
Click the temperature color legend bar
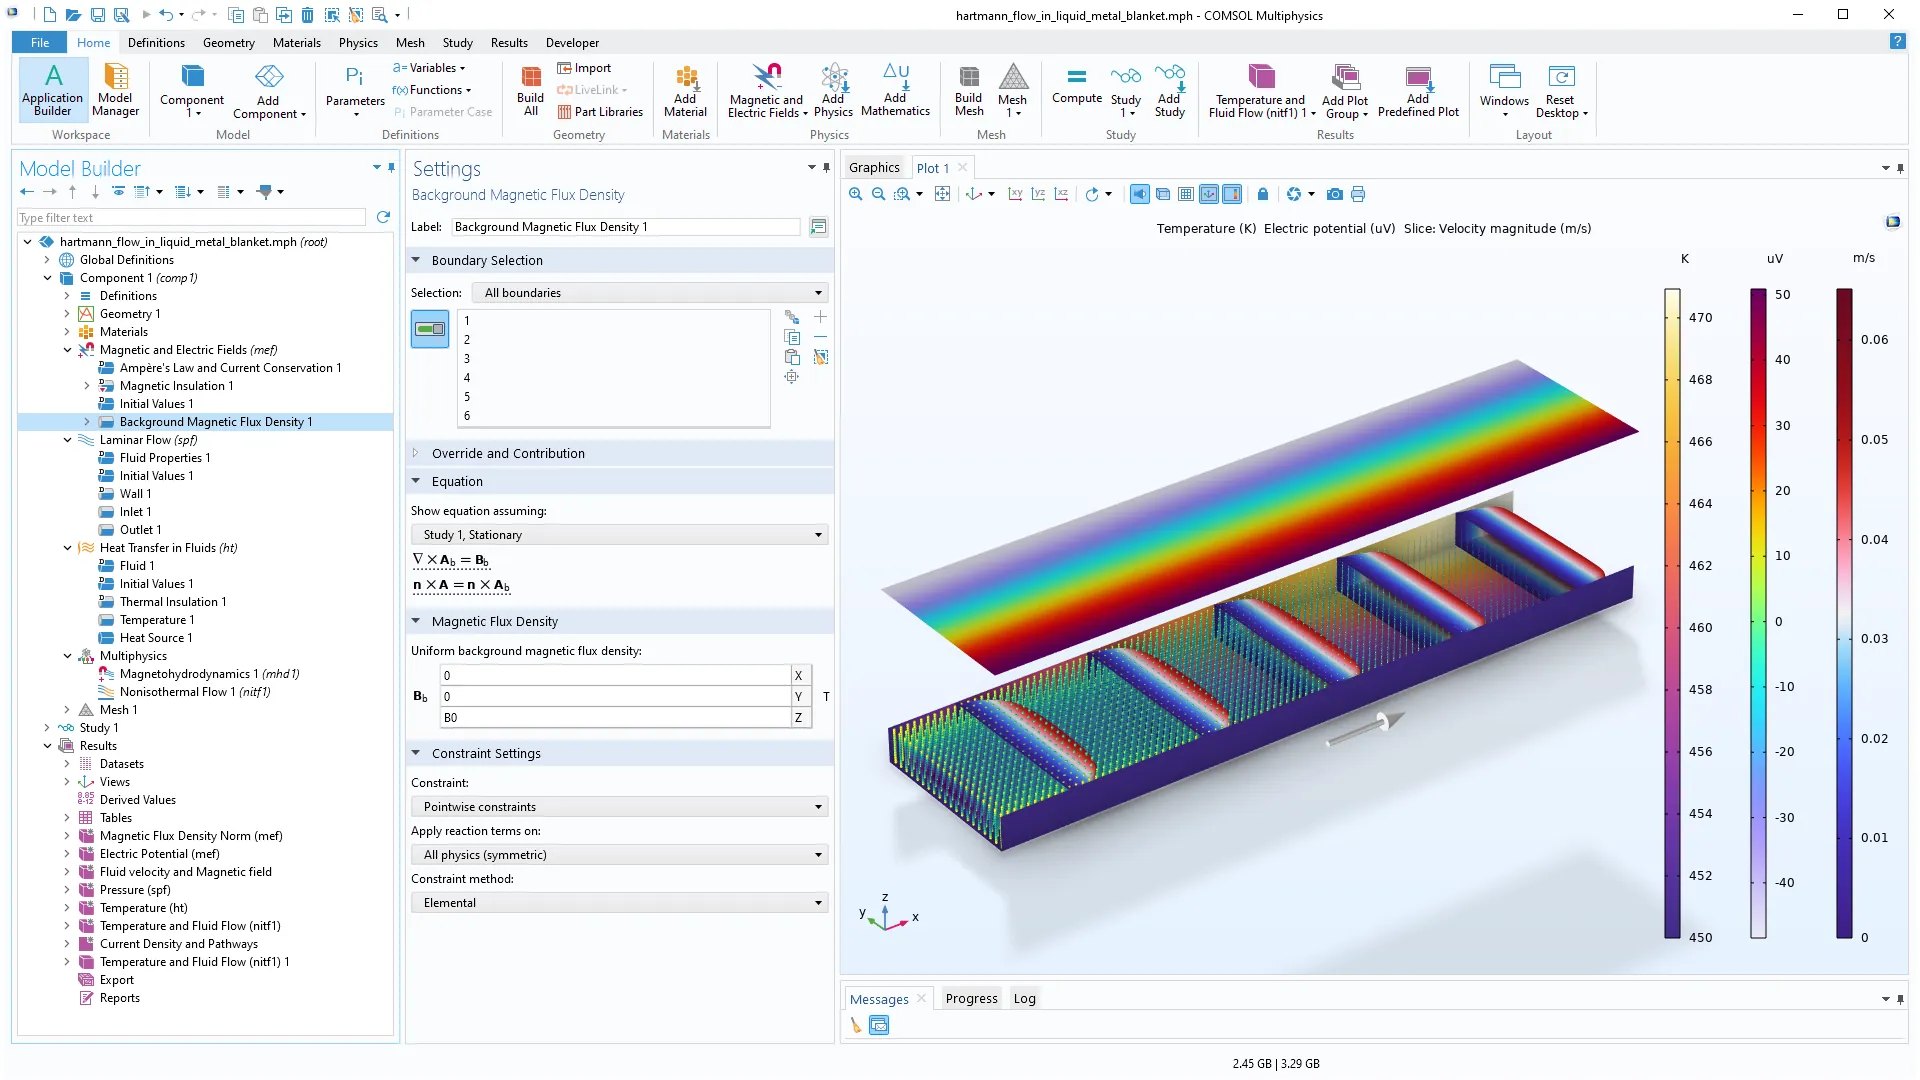tap(1672, 612)
